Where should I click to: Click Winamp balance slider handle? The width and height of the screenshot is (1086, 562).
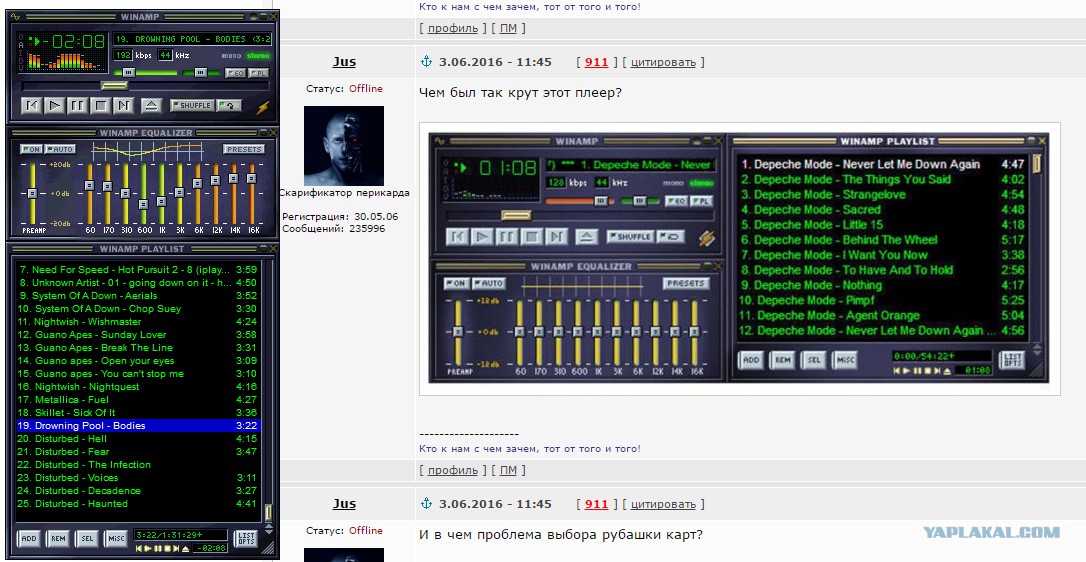tap(200, 72)
